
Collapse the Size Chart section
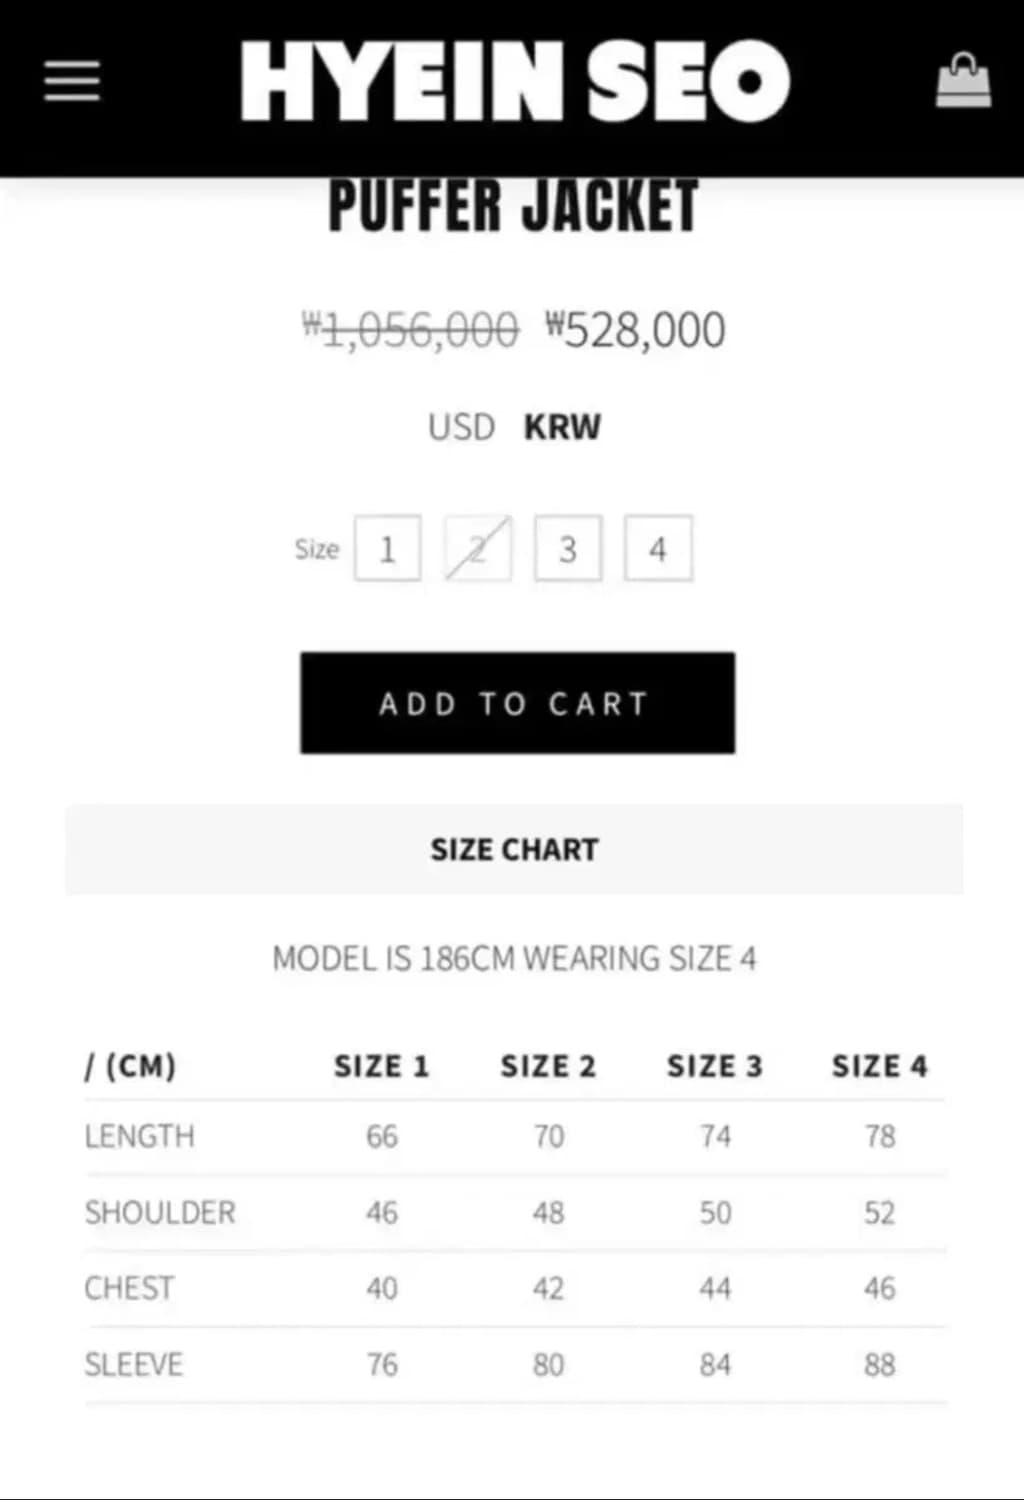[514, 850]
